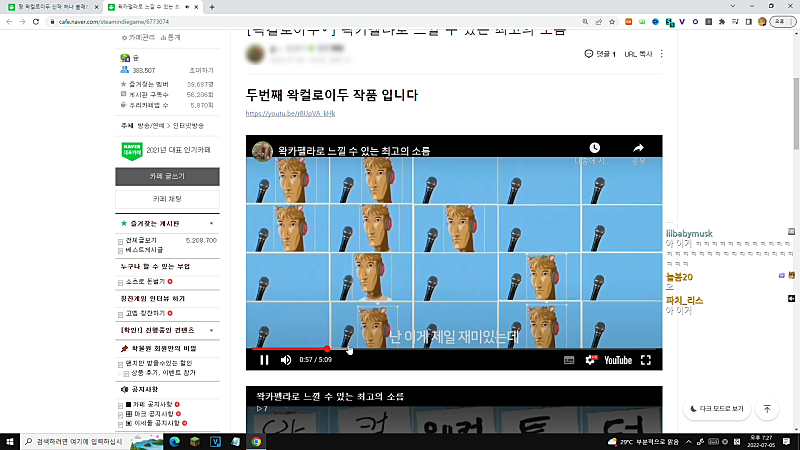Viewport: 800px width, 450px height.
Task: Click the scroll-to-top arrow button
Action: pyautogui.click(x=767, y=409)
